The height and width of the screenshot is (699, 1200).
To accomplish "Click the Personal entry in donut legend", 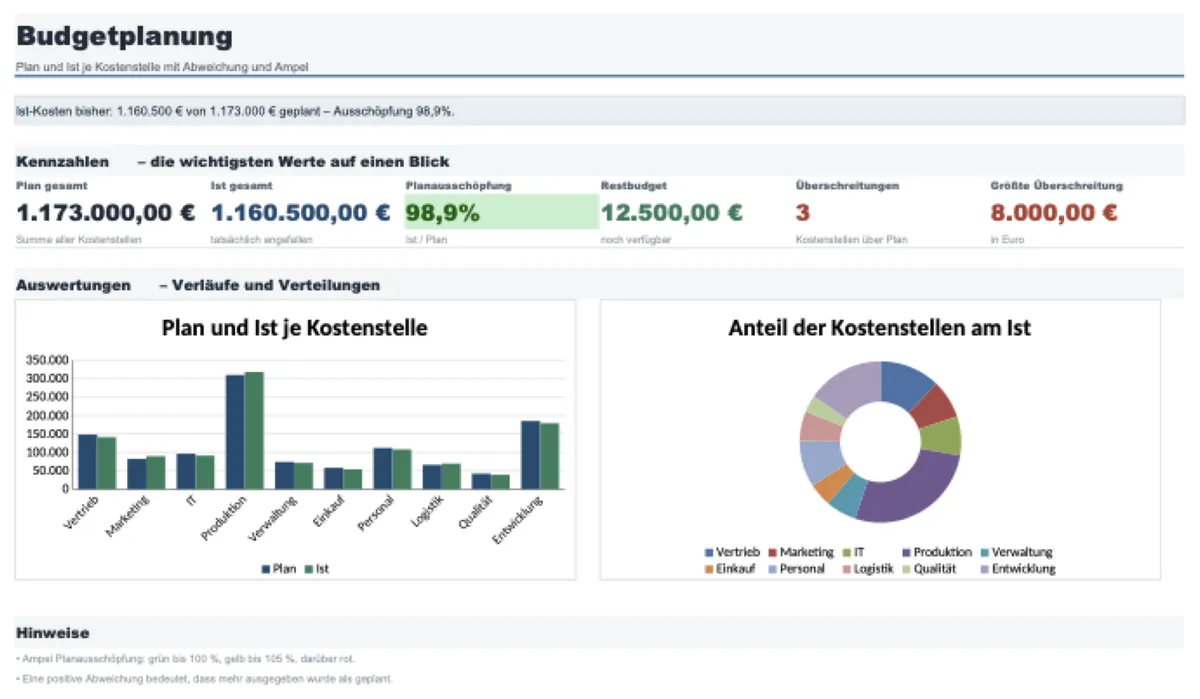I will click(x=797, y=569).
